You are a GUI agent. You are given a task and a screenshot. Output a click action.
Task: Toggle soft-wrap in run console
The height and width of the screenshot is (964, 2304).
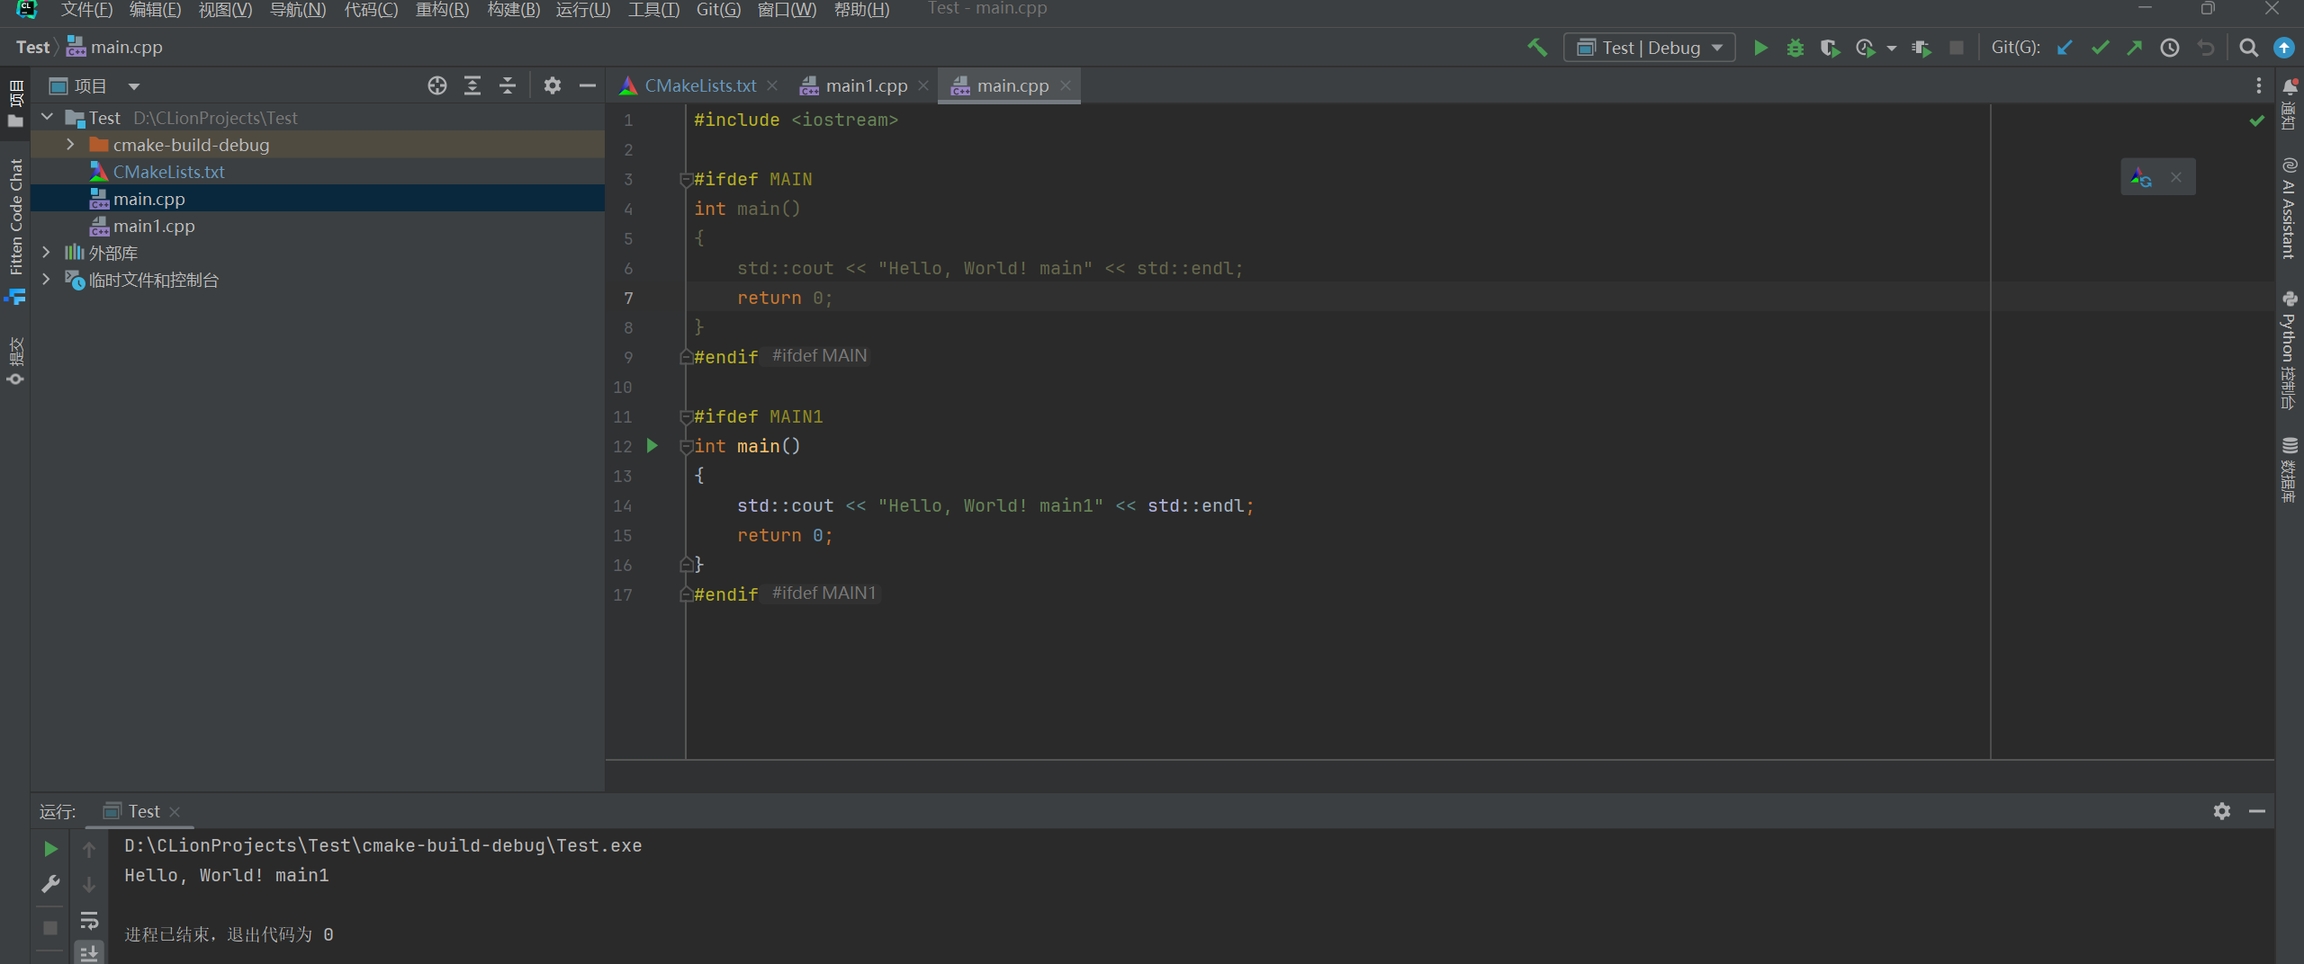pyautogui.click(x=89, y=920)
